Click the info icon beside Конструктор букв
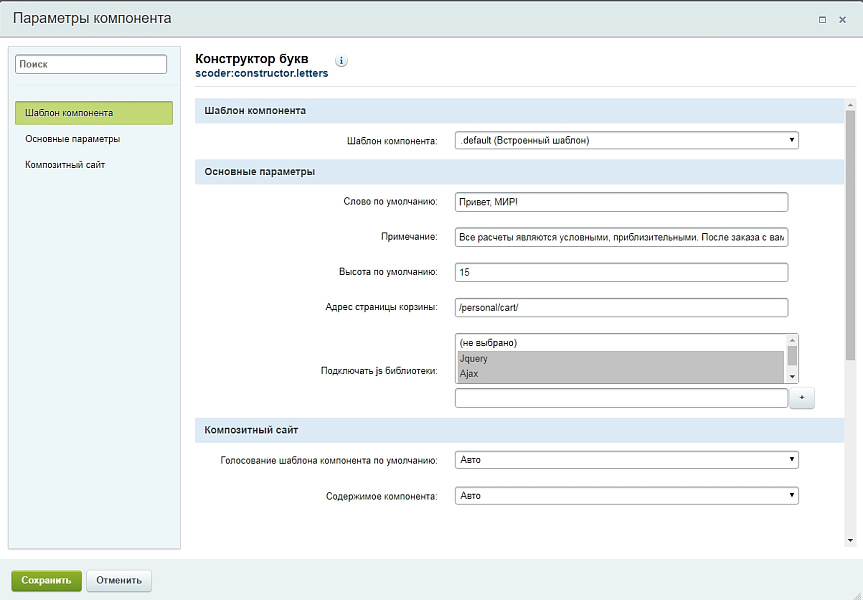Image resolution: width=863 pixels, height=600 pixels. coord(341,61)
